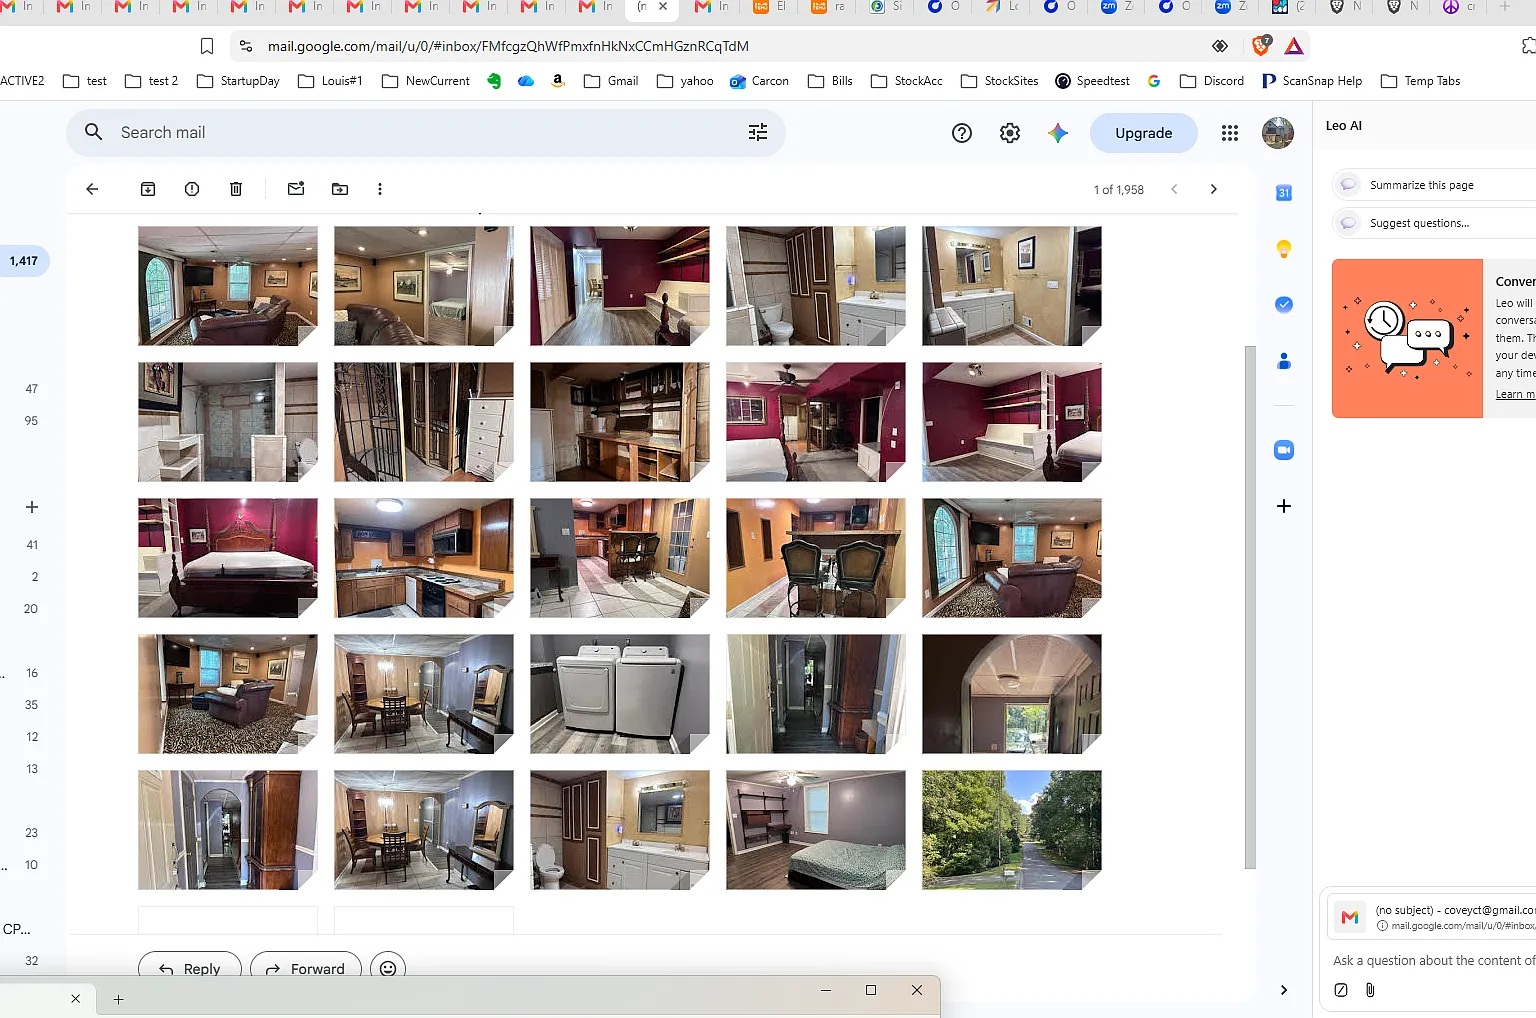Open Calendar in side panel
Viewport: 1536px width, 1018px height.
pos(1284,193)
